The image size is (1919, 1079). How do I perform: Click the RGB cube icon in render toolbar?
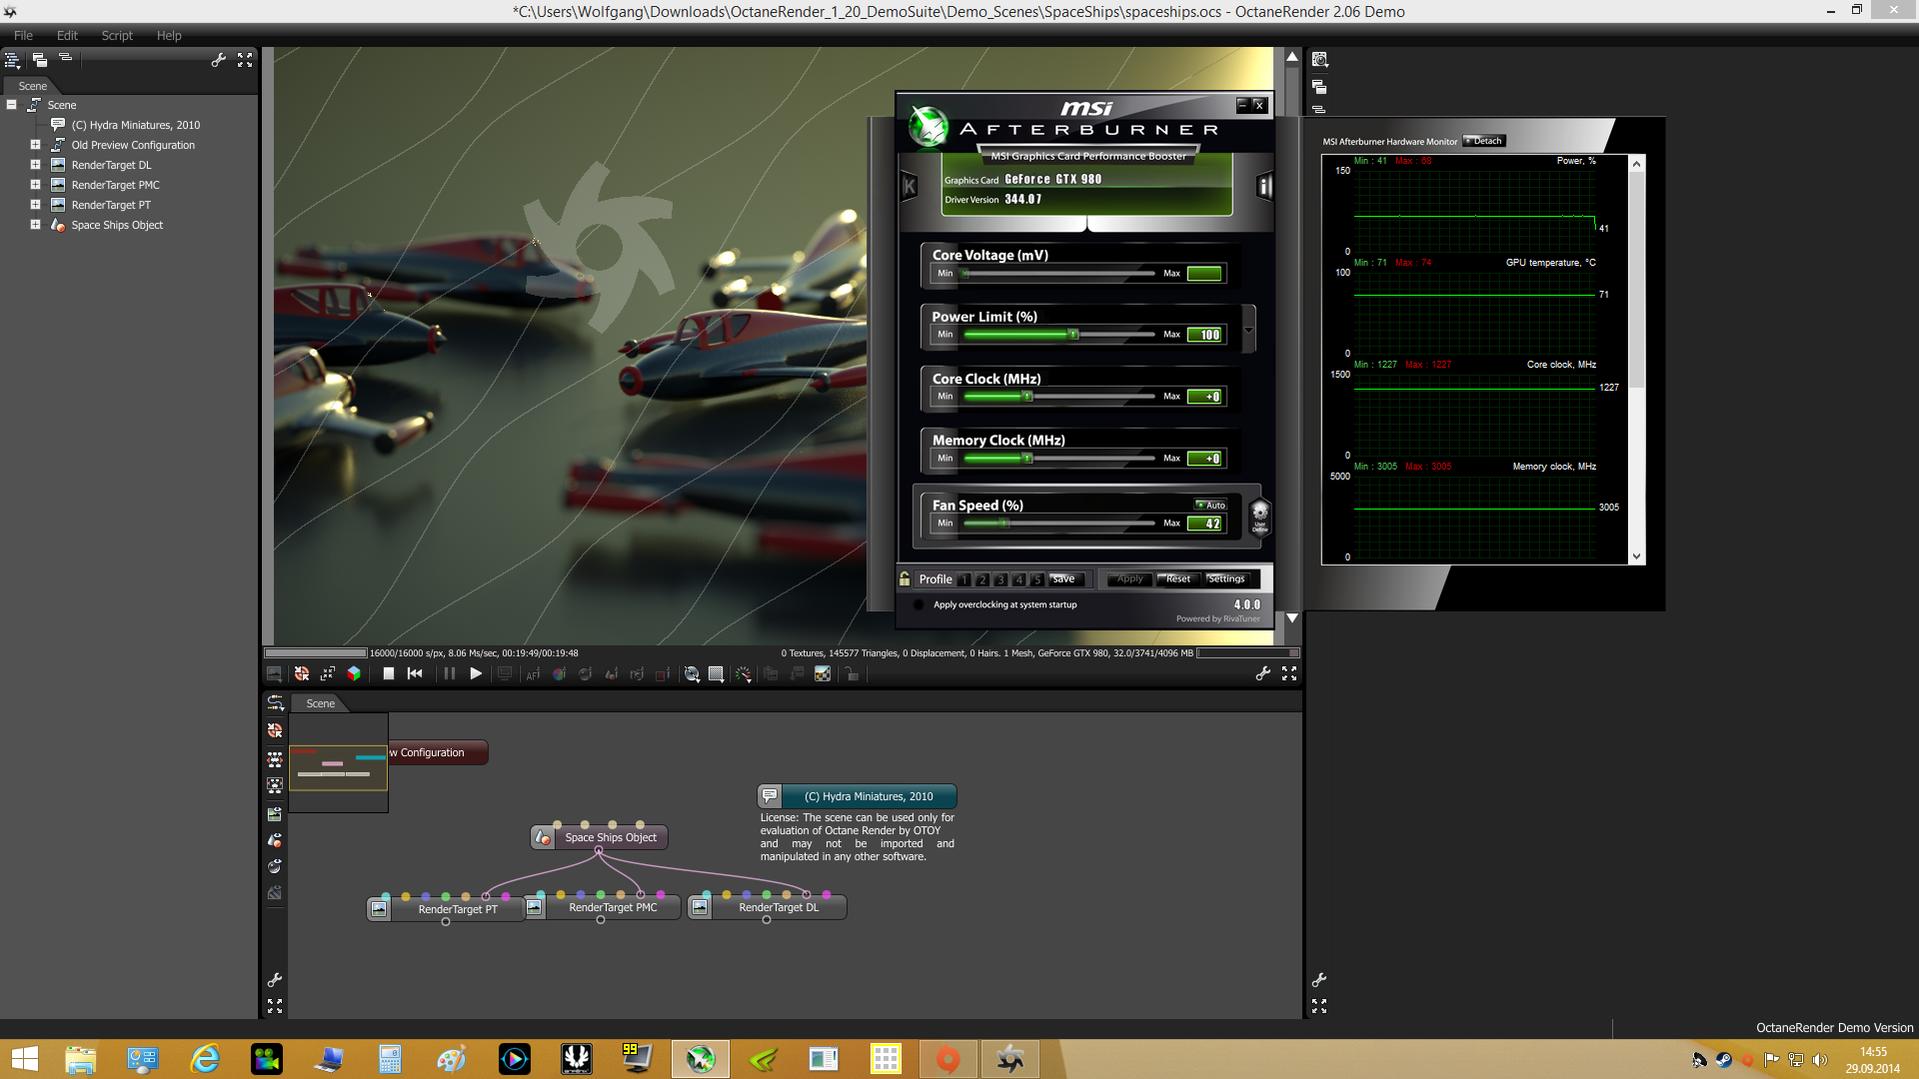tap(354, 674)
